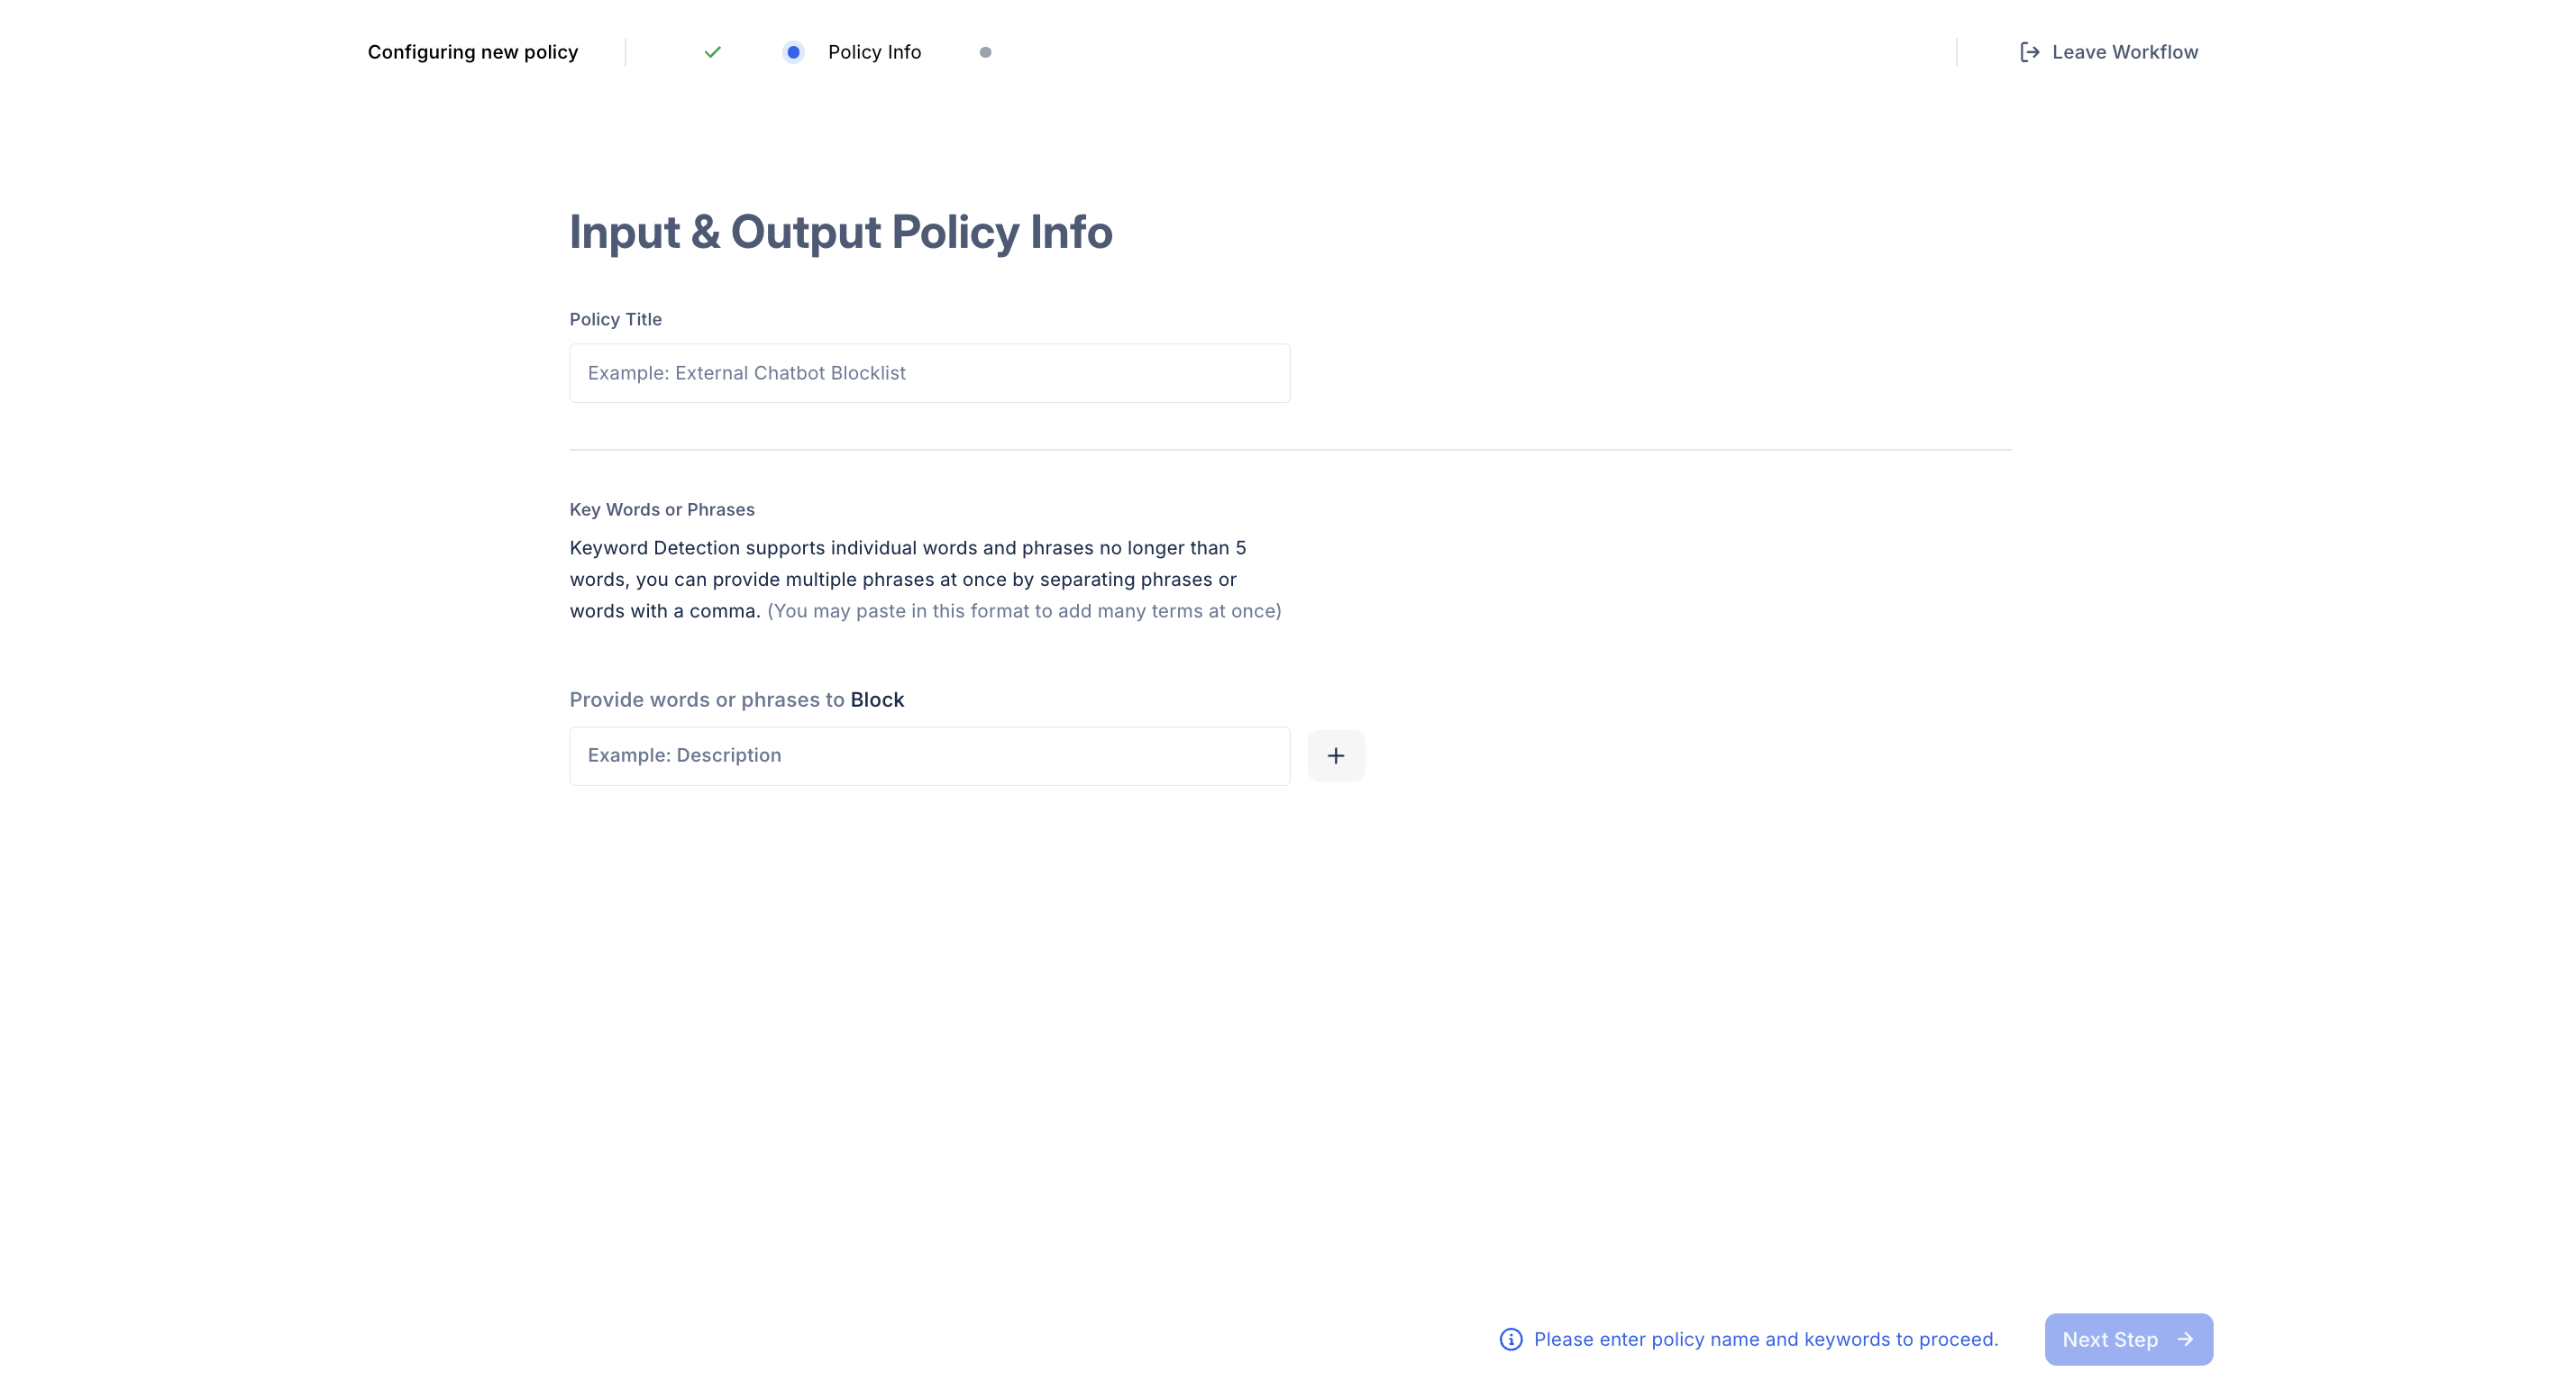Click the Leave Workflow exit icon
This screenshot has height=1390, width=2576.
coord(2029,52)
